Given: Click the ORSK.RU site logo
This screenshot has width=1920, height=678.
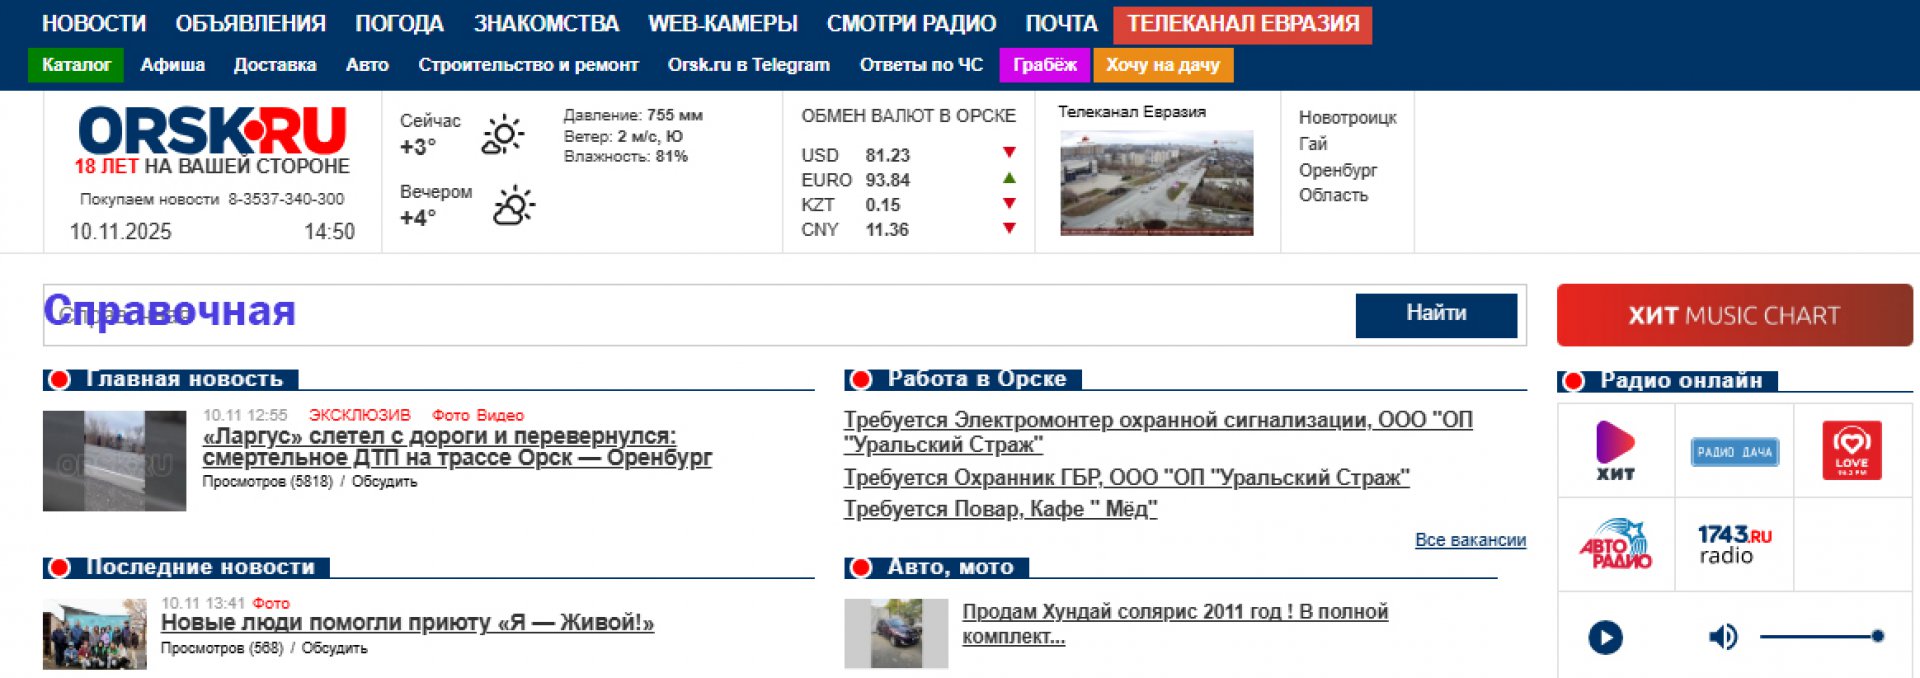Looking at the screenshot, I should (x=212, y=132).
